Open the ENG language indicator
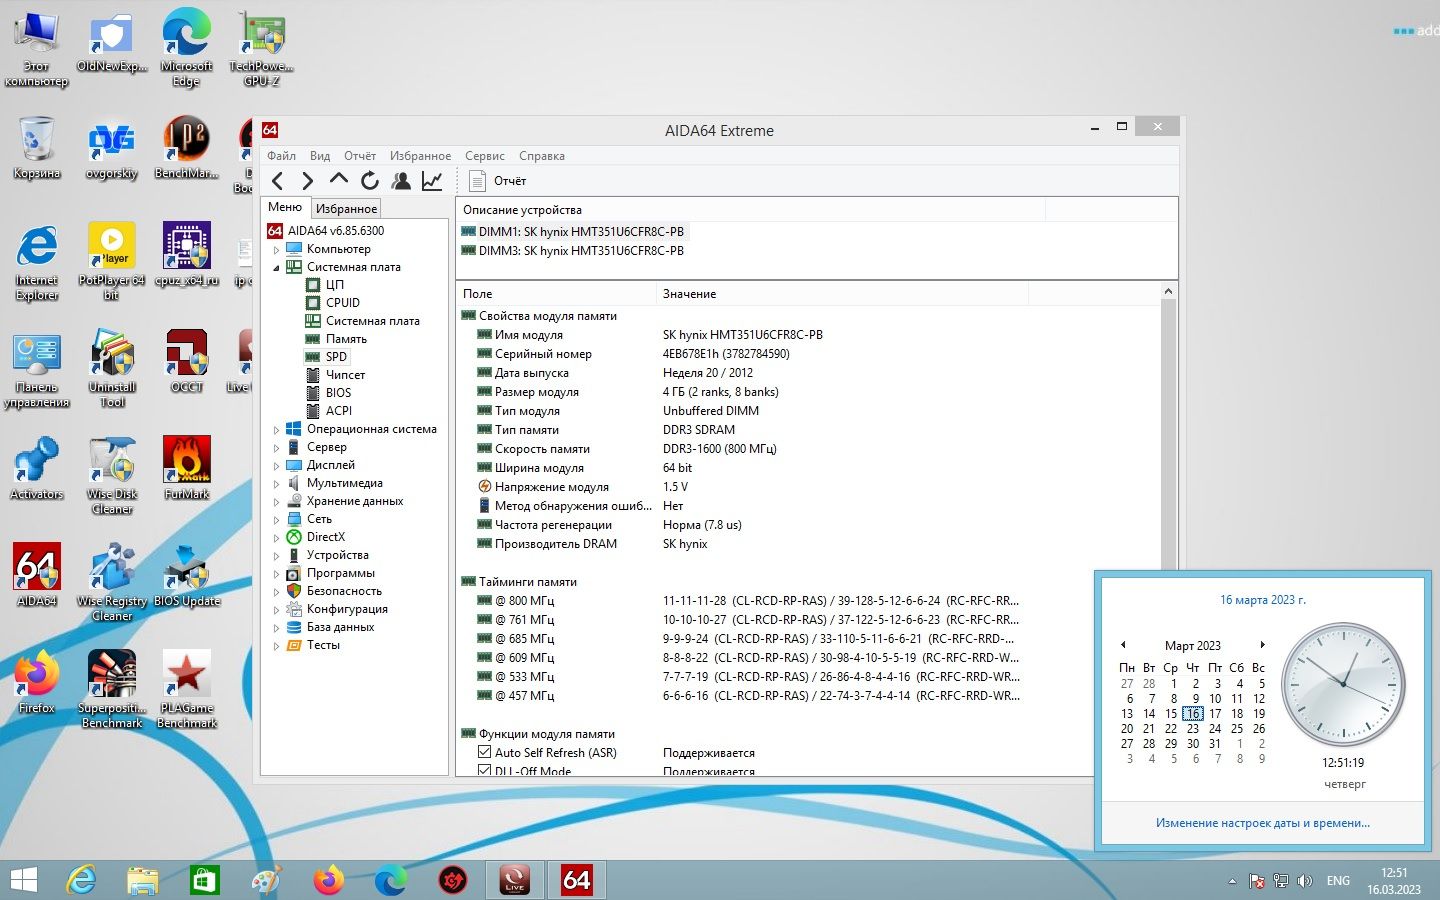The width and height of the screenshot is (1440, 900). pyautogui.click(x=1338, y=881)
